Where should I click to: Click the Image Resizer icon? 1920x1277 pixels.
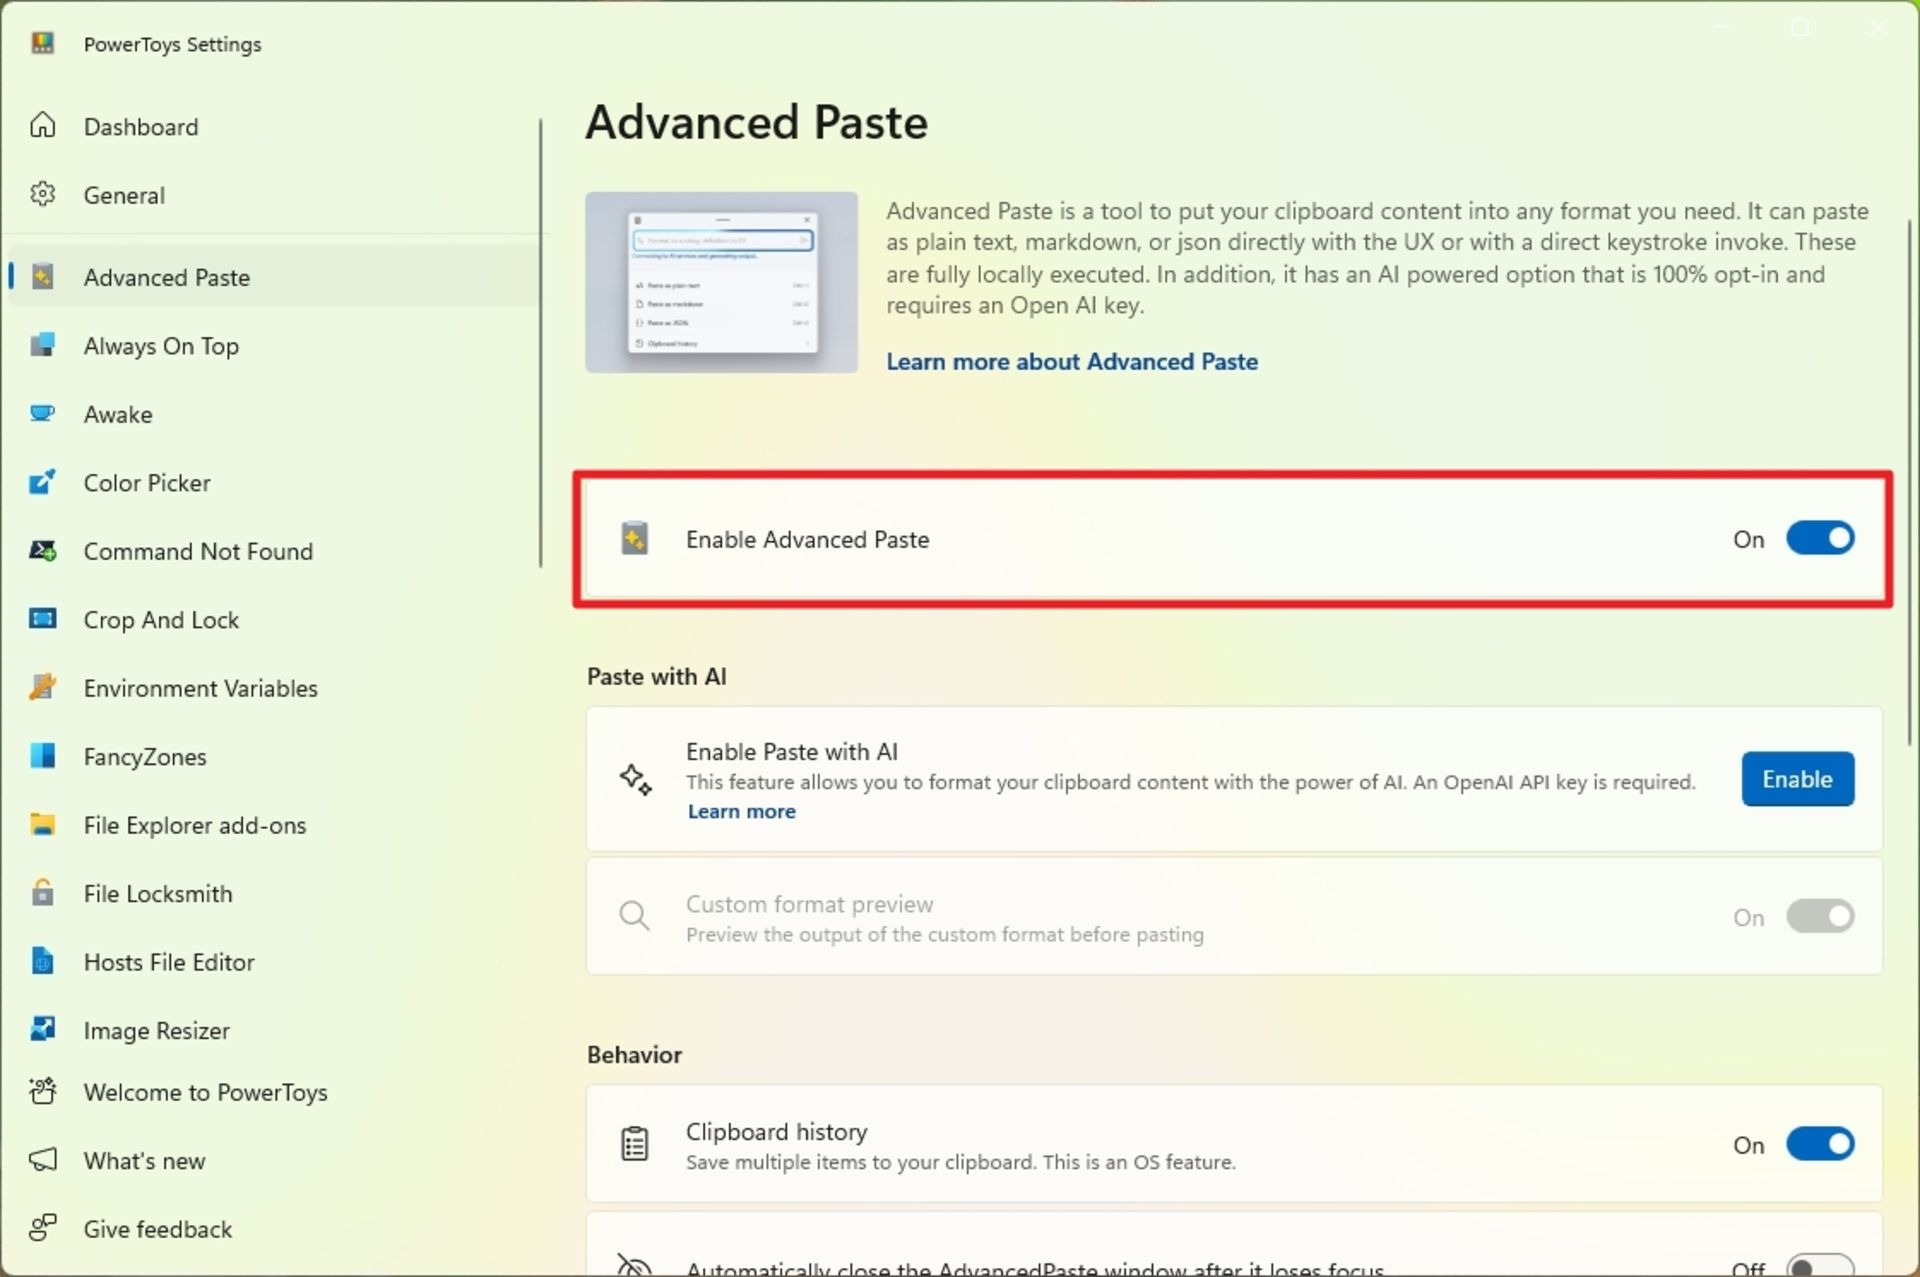pos(42,1029)
